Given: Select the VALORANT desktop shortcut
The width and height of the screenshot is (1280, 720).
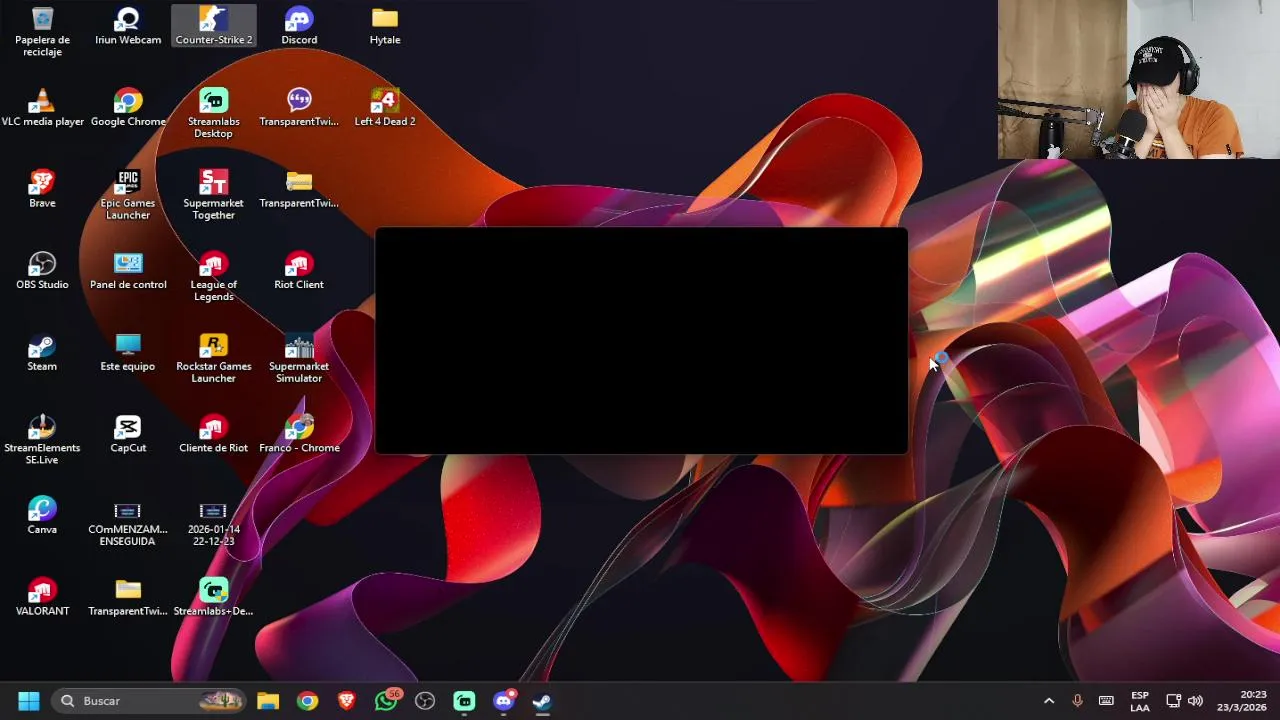Looking at the screenshot, I should click(x=42, y=597).
